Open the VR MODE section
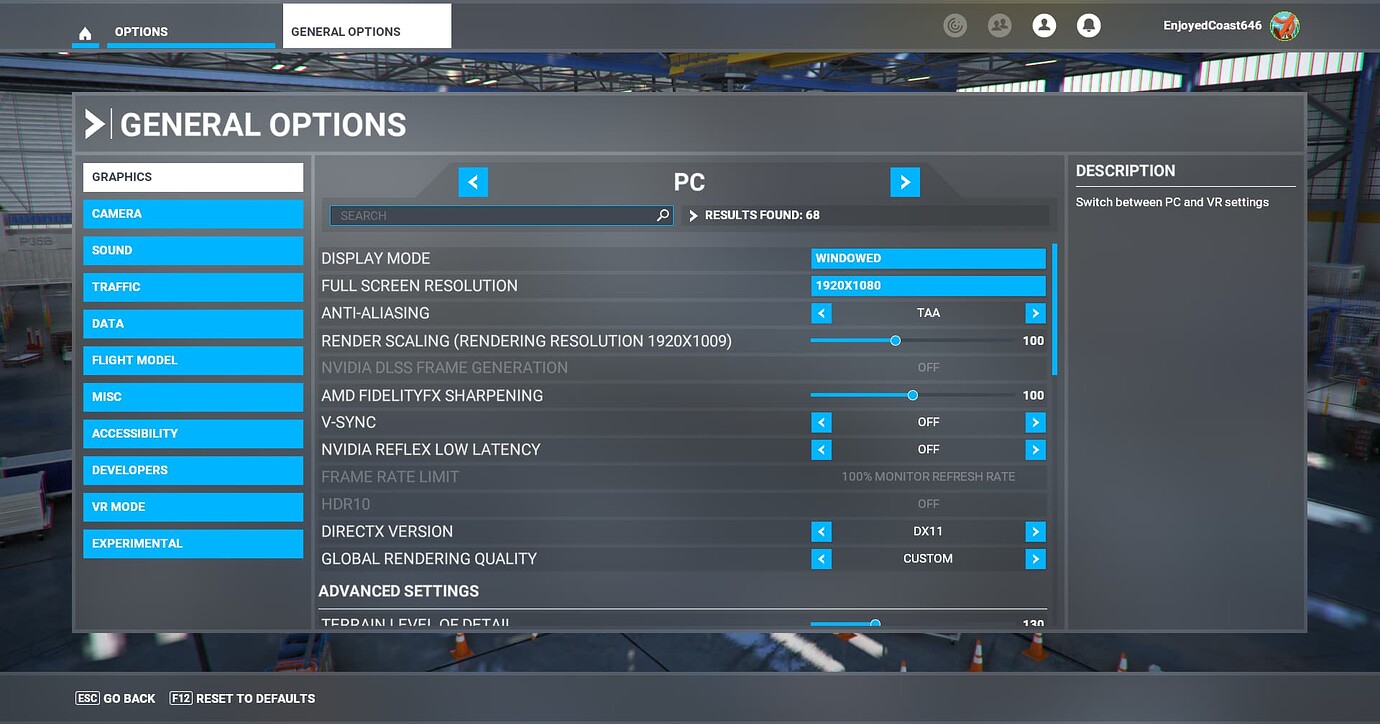Screen dimensions: 1380x724 (193, 506)
